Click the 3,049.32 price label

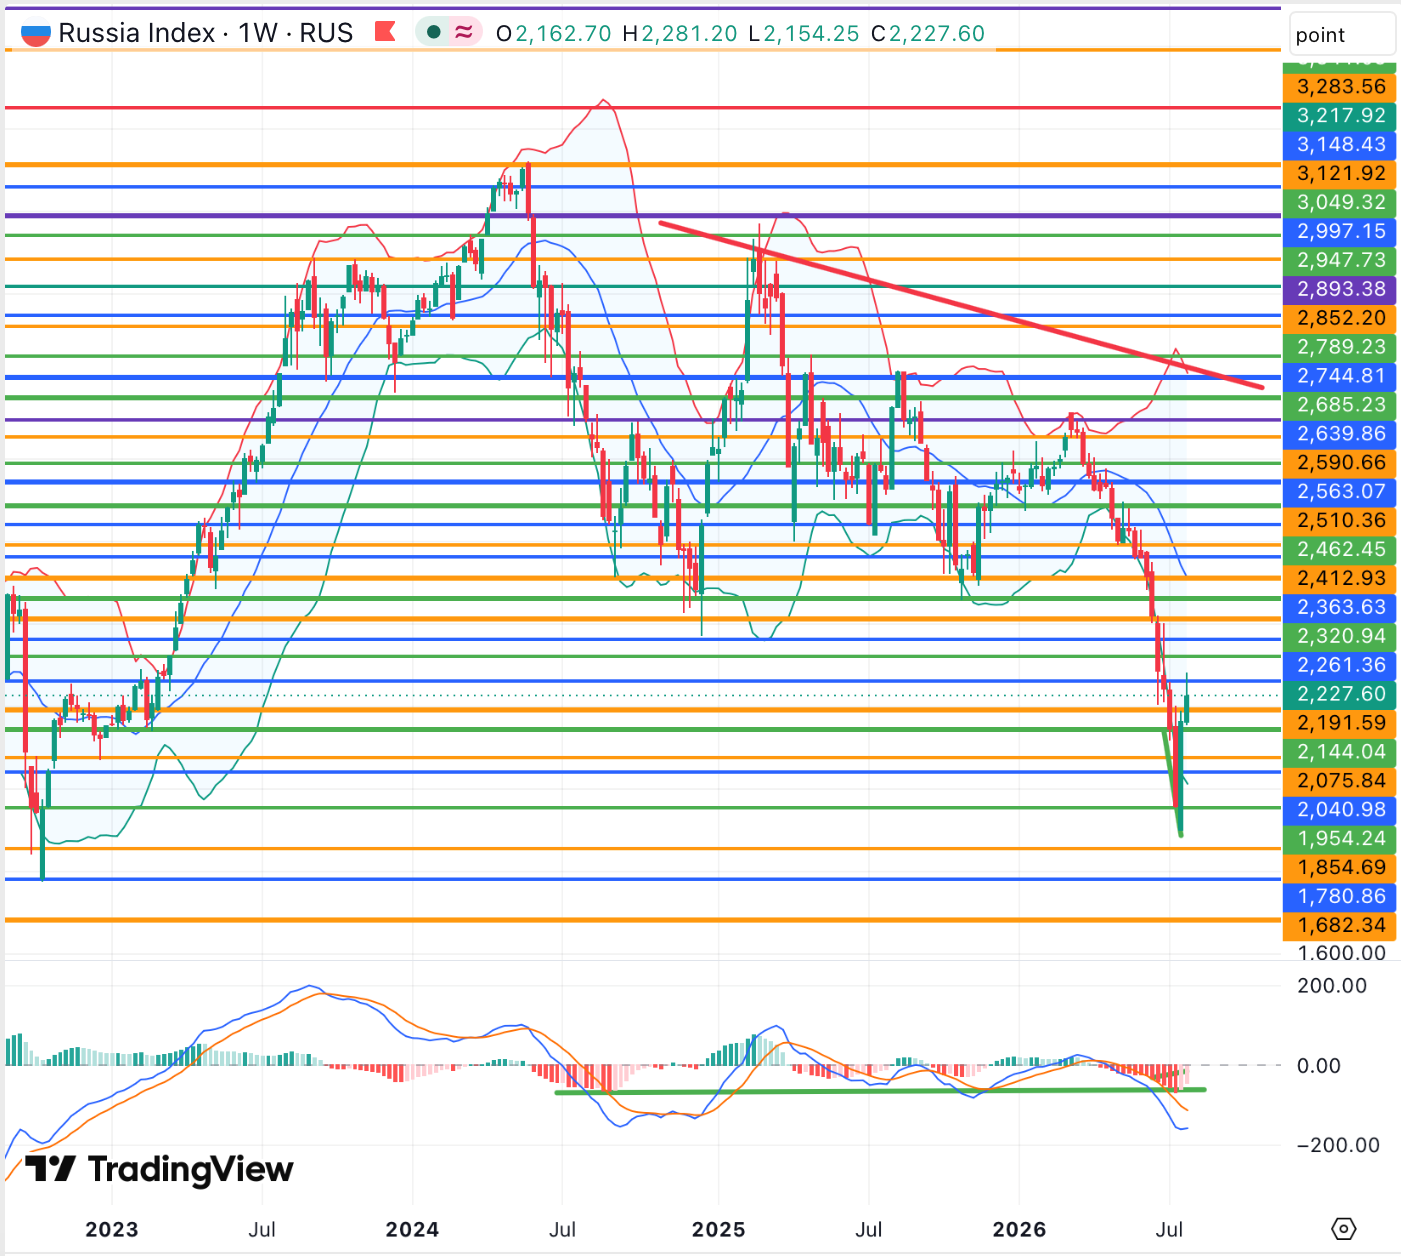[x=1340, y=203]
